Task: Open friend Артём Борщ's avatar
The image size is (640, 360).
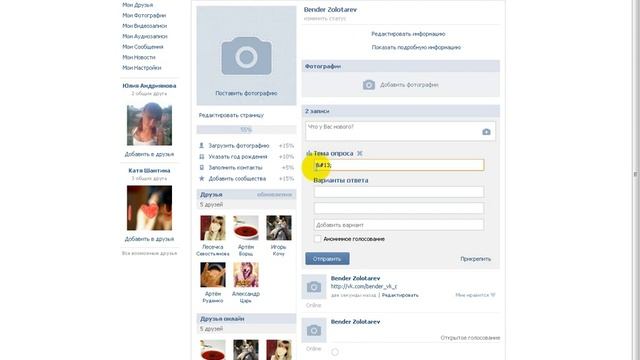Action: (246, 228)
